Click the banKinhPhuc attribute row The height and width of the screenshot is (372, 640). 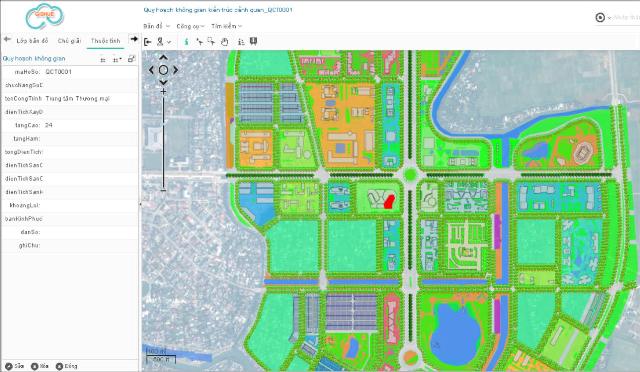pos(69,219)
